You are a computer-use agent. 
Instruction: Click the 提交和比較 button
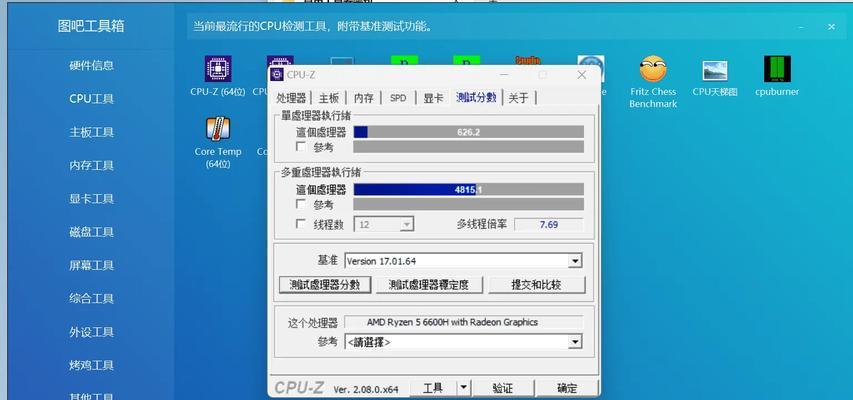point(536,285)
